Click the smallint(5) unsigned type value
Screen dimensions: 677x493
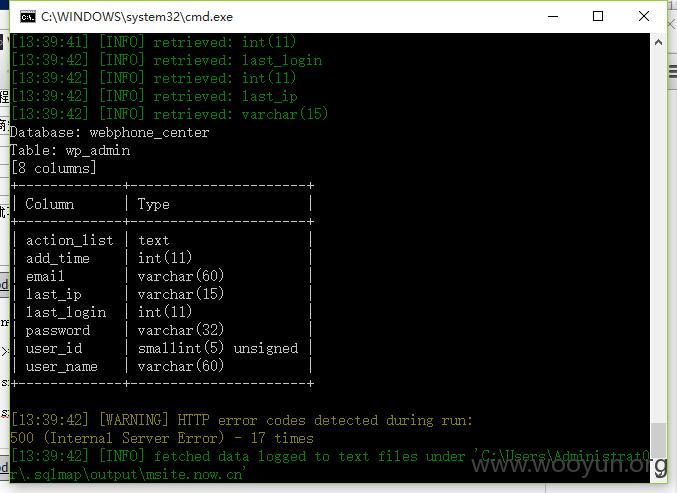pos(218,348)
